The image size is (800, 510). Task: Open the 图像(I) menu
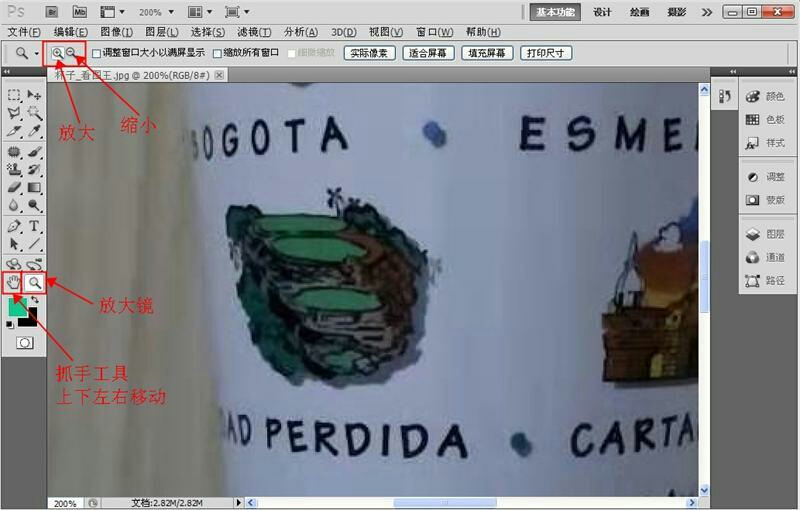(116, 32)
